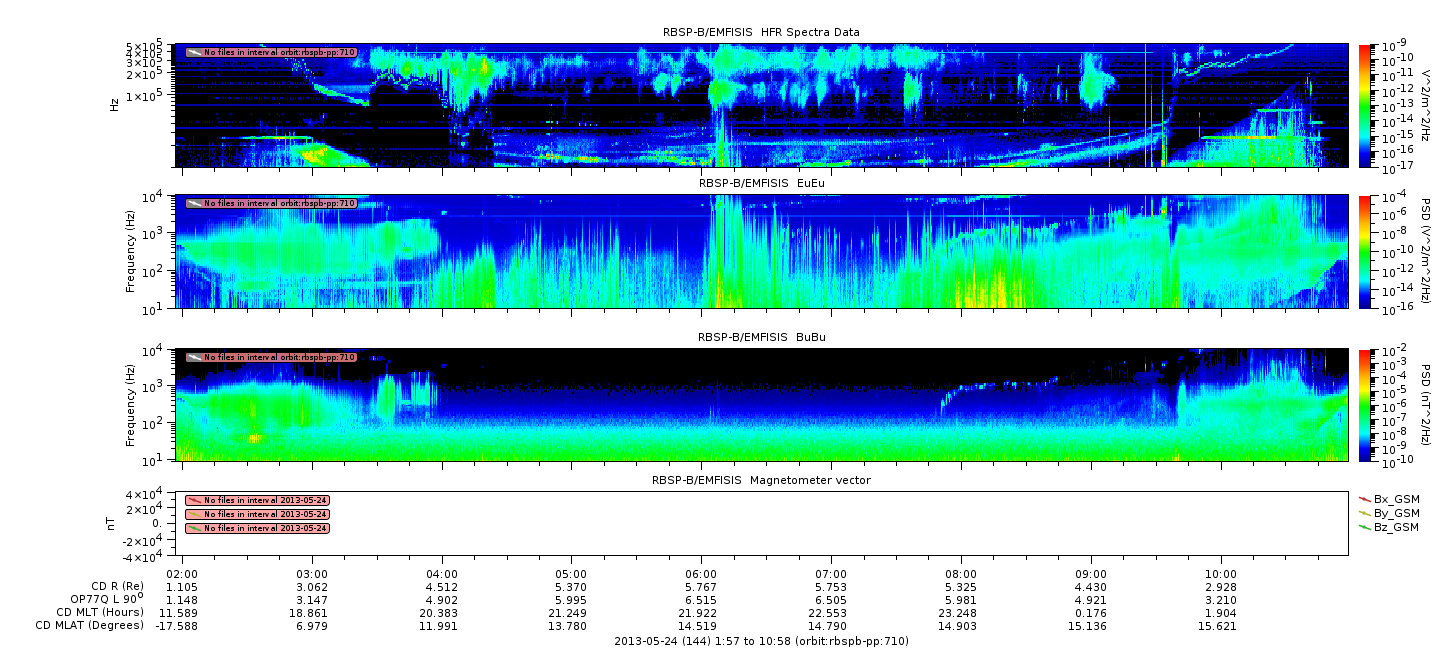Select the 'RBSP-B/EMFISIS Magnetometer vector' title
Image resolution: width=1447 pixels, height=658 pixels.
pyautogui.click(x=761, y=480)
